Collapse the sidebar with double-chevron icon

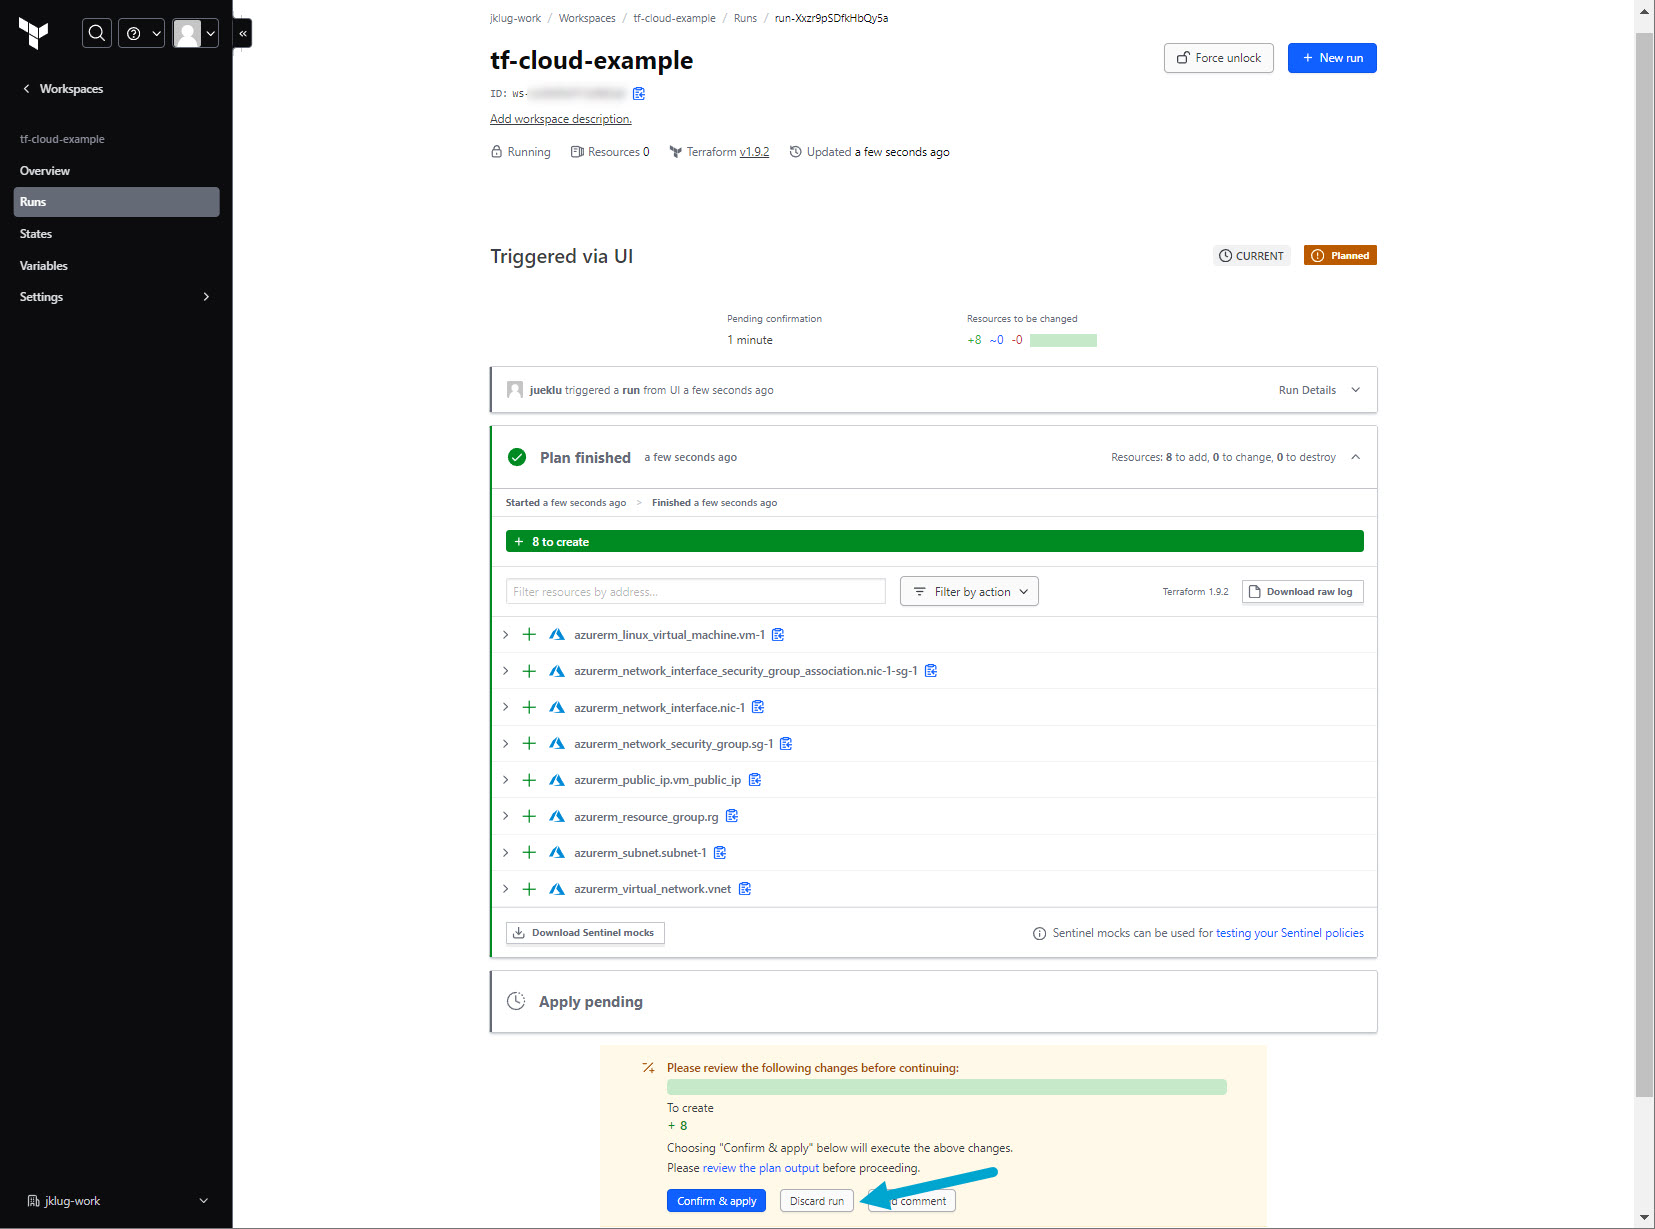[x=242, y=33]
